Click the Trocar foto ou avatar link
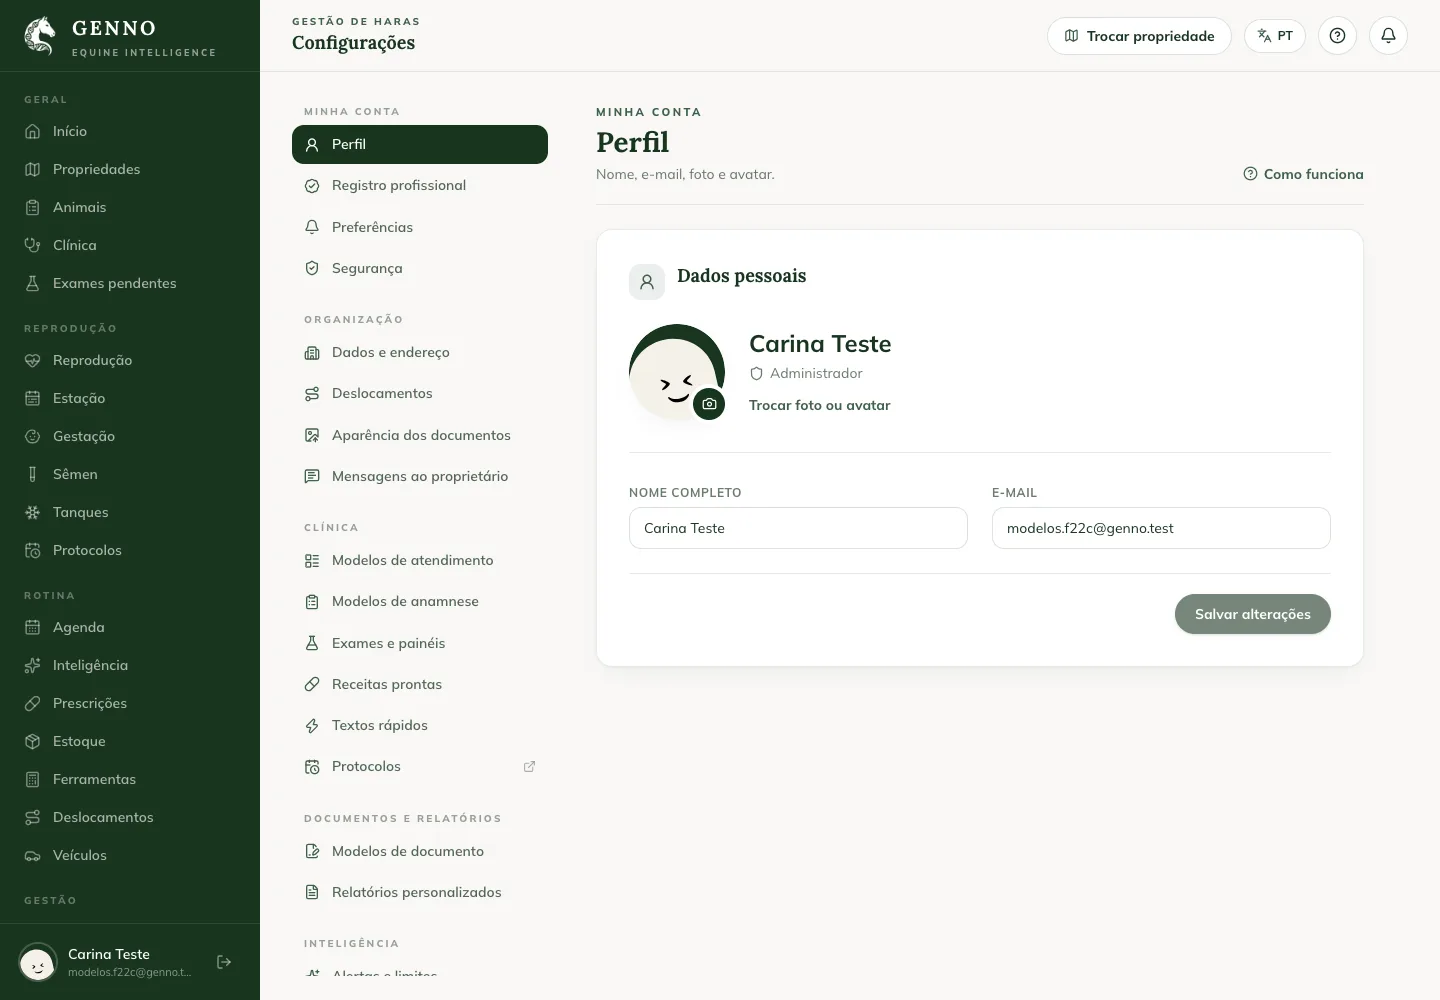This screenshot has width=1440, height=1000. 819,405
